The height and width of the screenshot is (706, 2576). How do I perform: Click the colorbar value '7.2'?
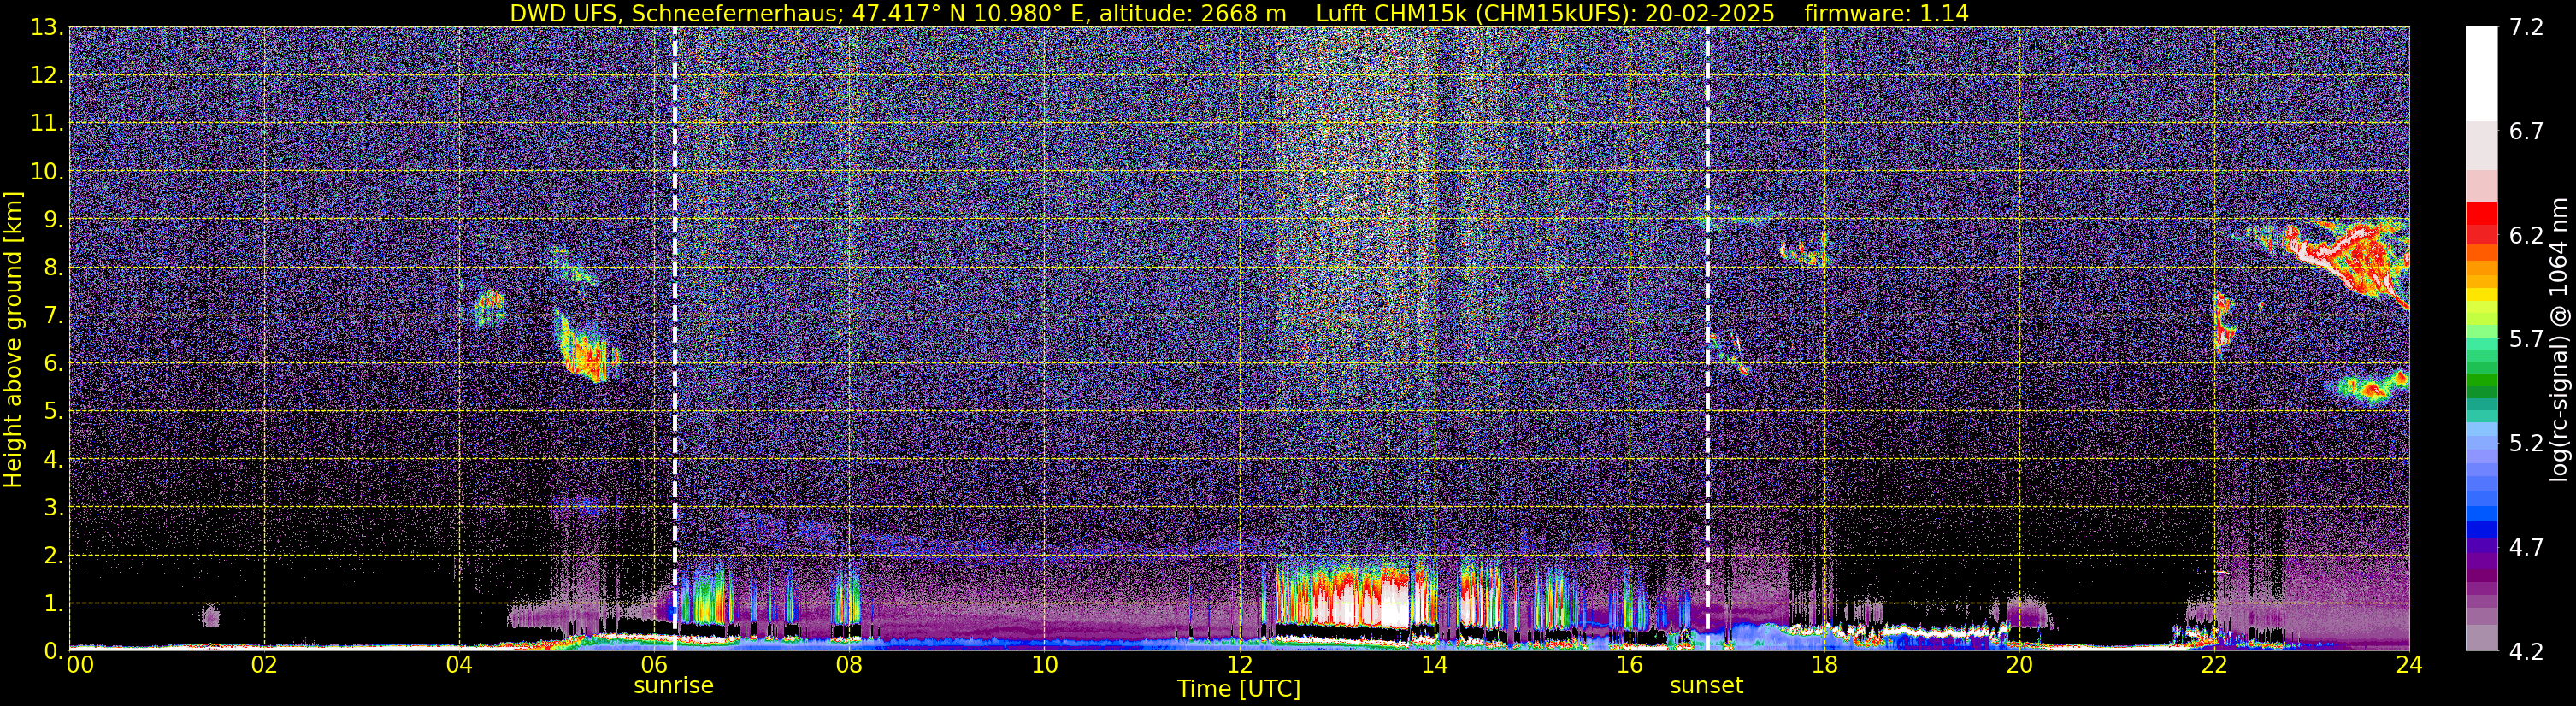click(x=2526, y=27)
